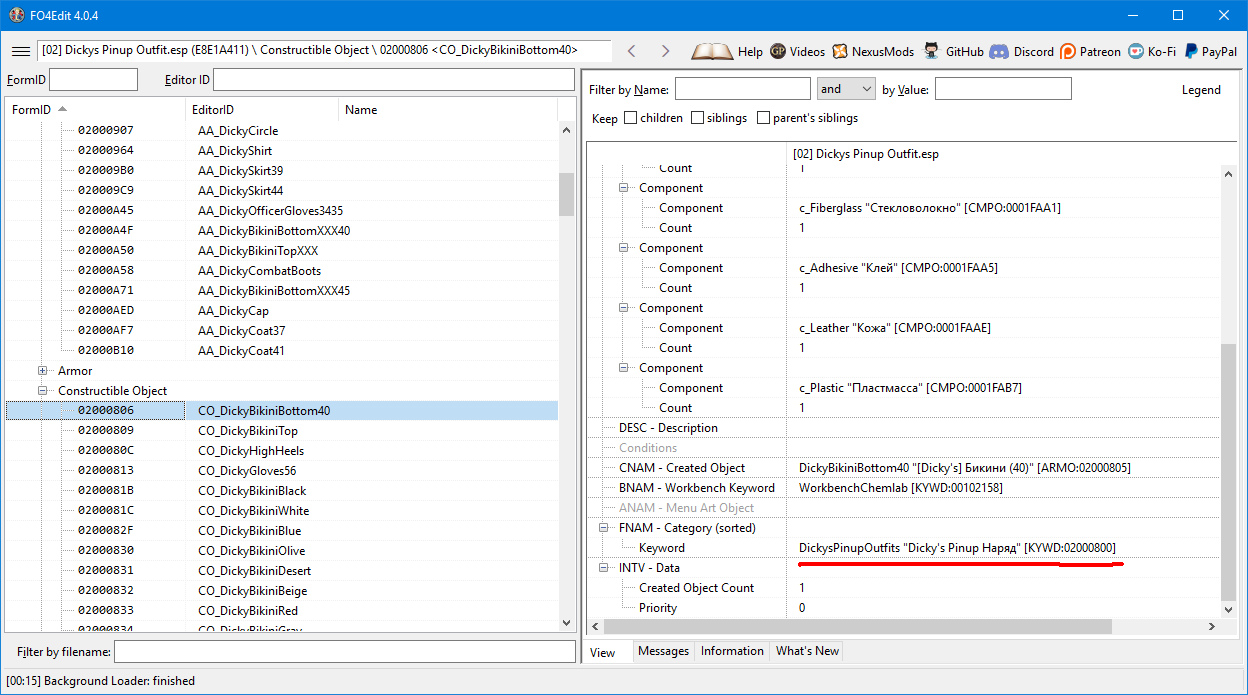Click the Filter by filename field
This screenshot has width=1248, height=695.
pos(344,652)
